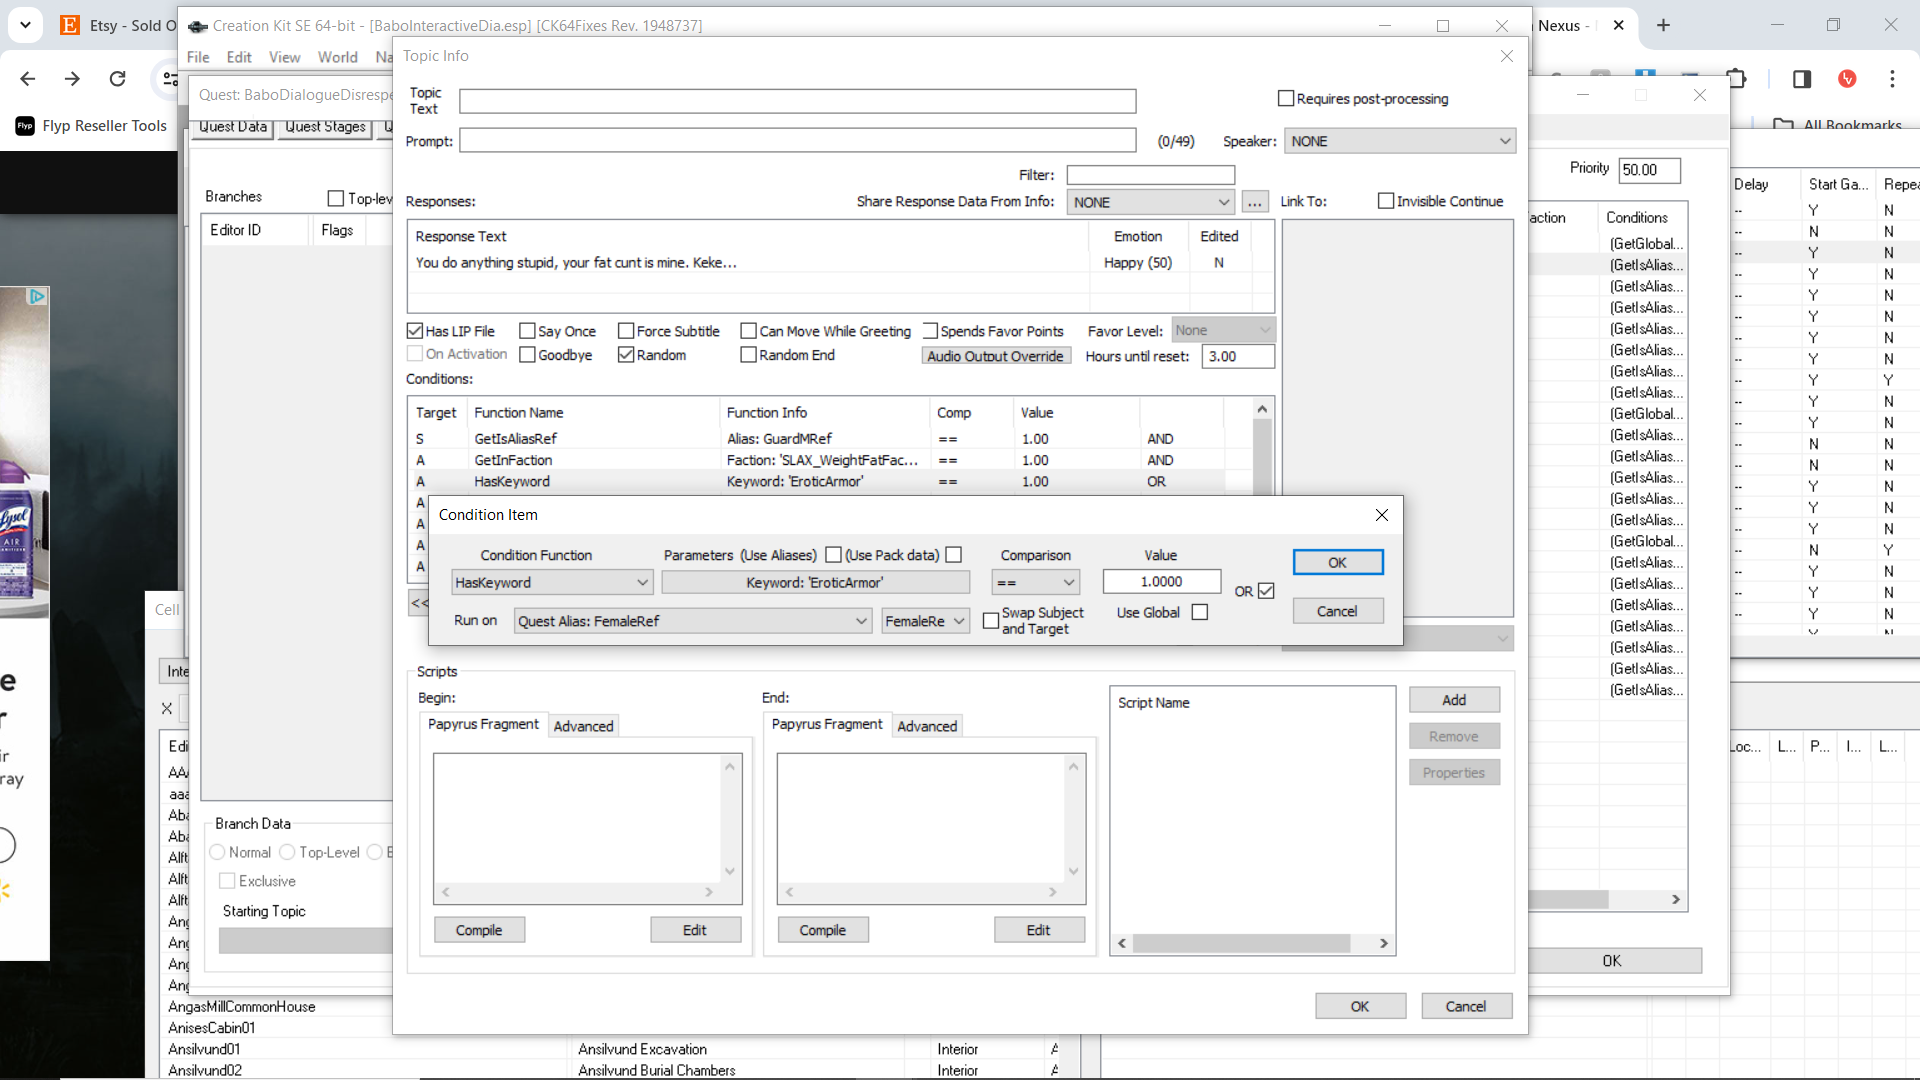Screen dimensions: 1920x1080
Task: Enable Say Once checkbox
Action: tap(527, 331)
